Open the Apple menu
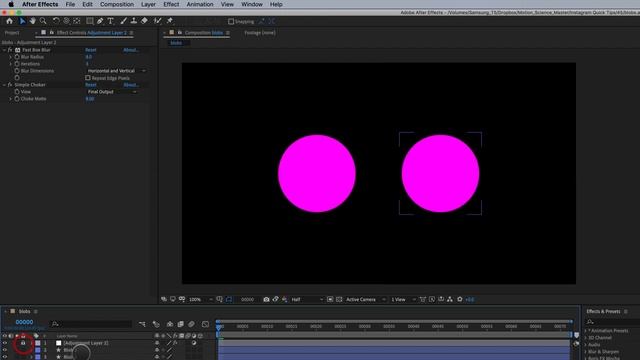This screenshot has width=640, height=360. [11, 4]
